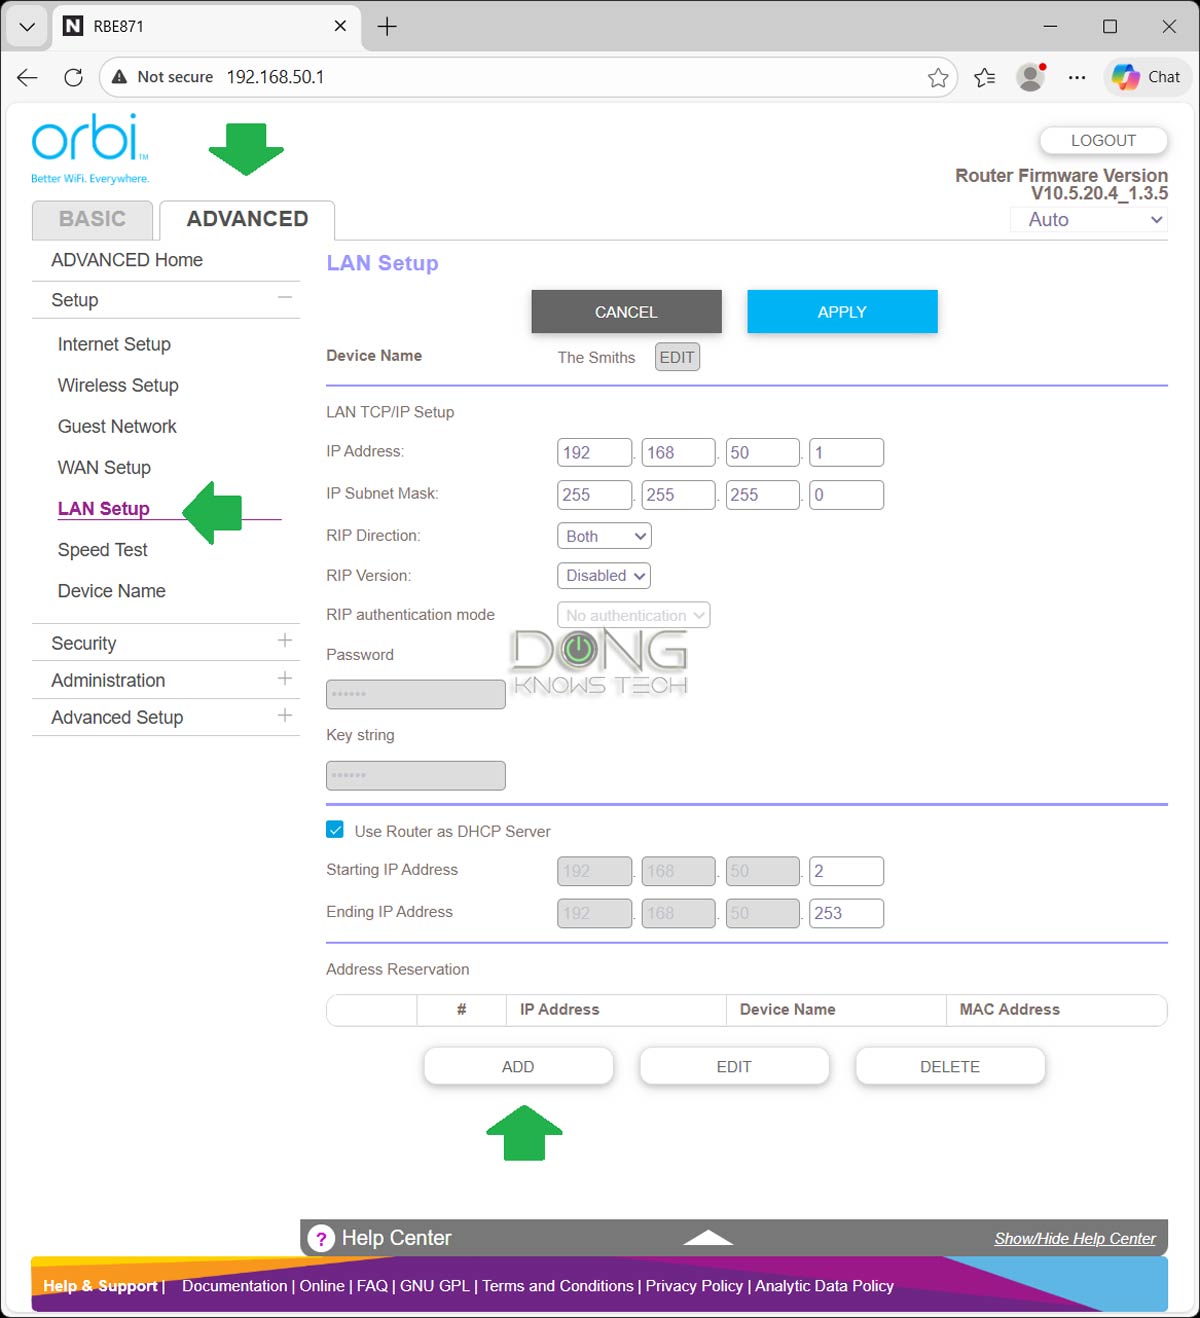
Task: Open Copilot Chat in the browser toolbar
Action: (1146, 77)
